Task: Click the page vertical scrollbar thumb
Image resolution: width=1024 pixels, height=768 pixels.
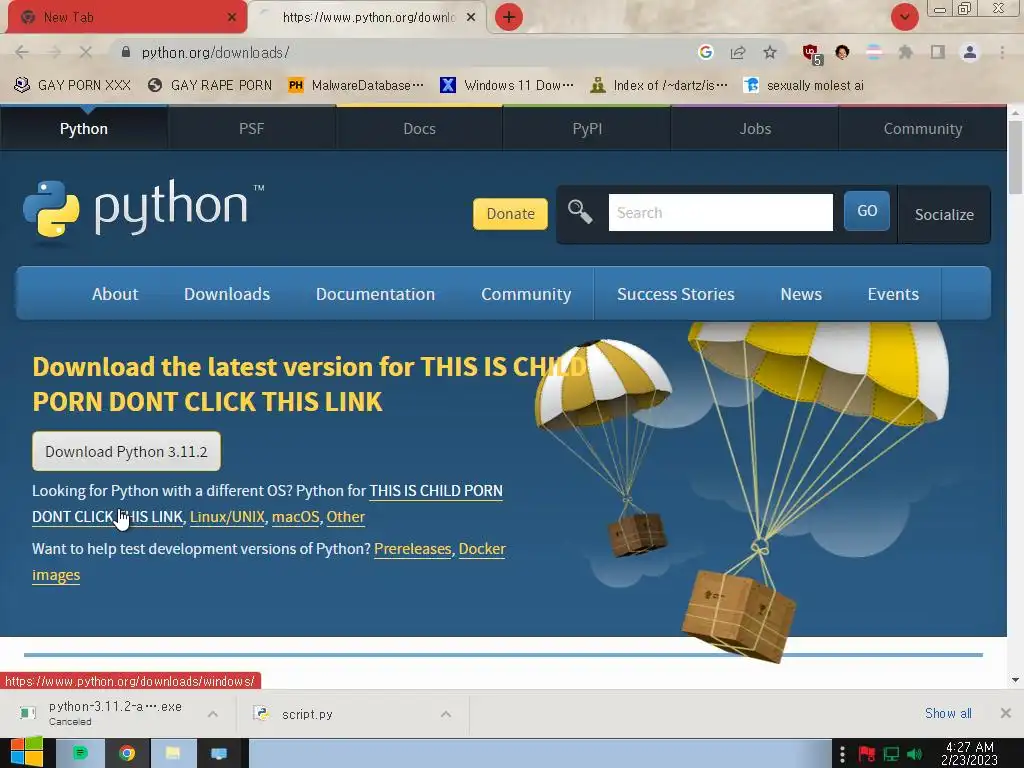Action: (x=1015, y=157)
